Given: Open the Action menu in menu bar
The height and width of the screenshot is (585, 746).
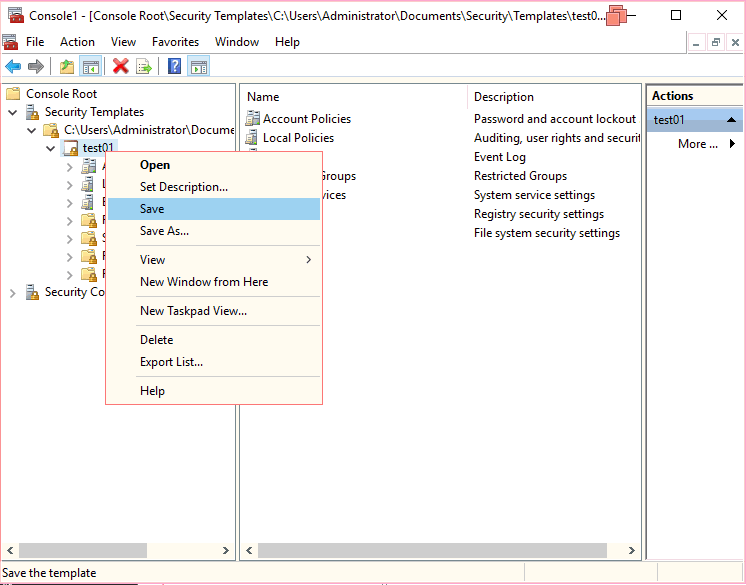Looking at the screenshot, I should pos(77,42).
